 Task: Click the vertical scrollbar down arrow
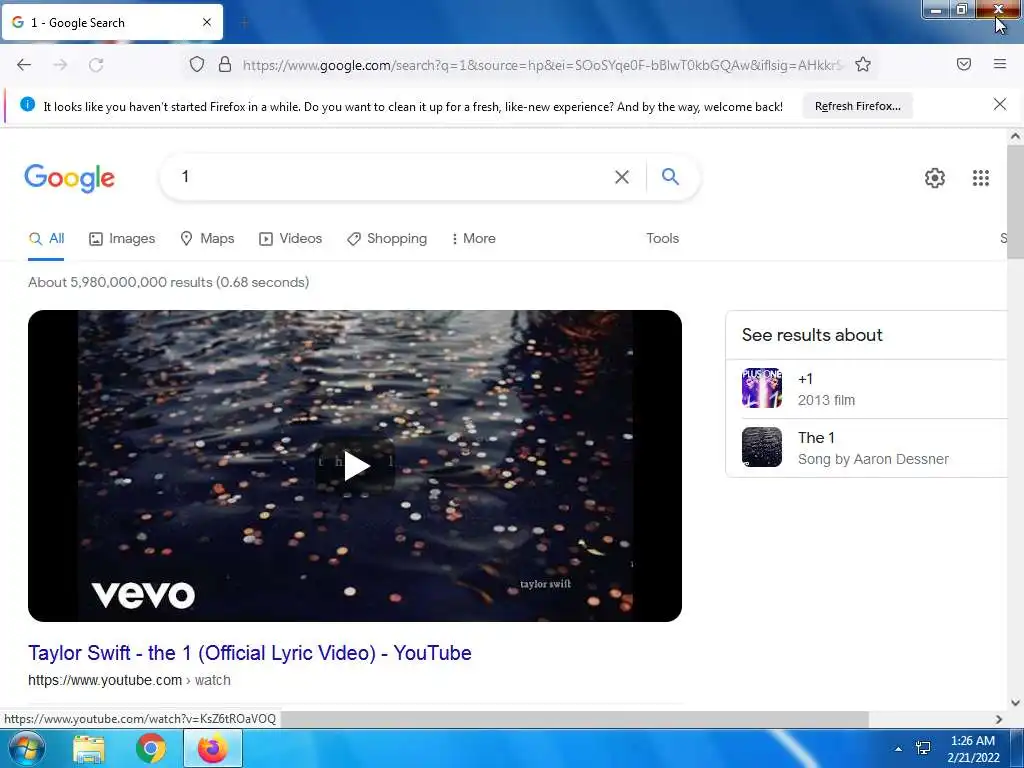point(1015,703)
